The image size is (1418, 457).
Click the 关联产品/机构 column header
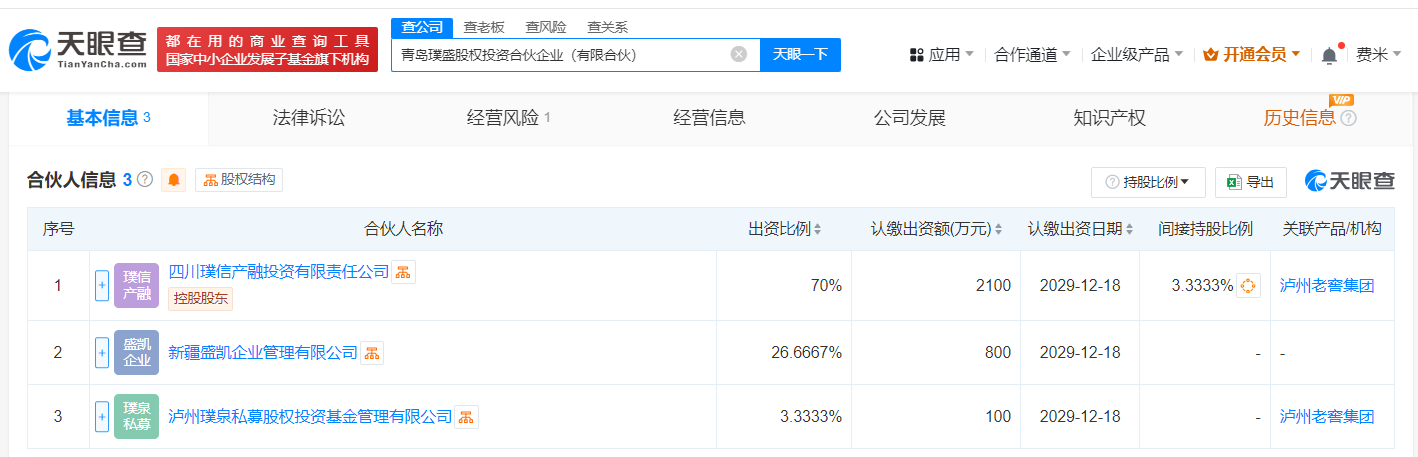click(x=1332, y=229)
